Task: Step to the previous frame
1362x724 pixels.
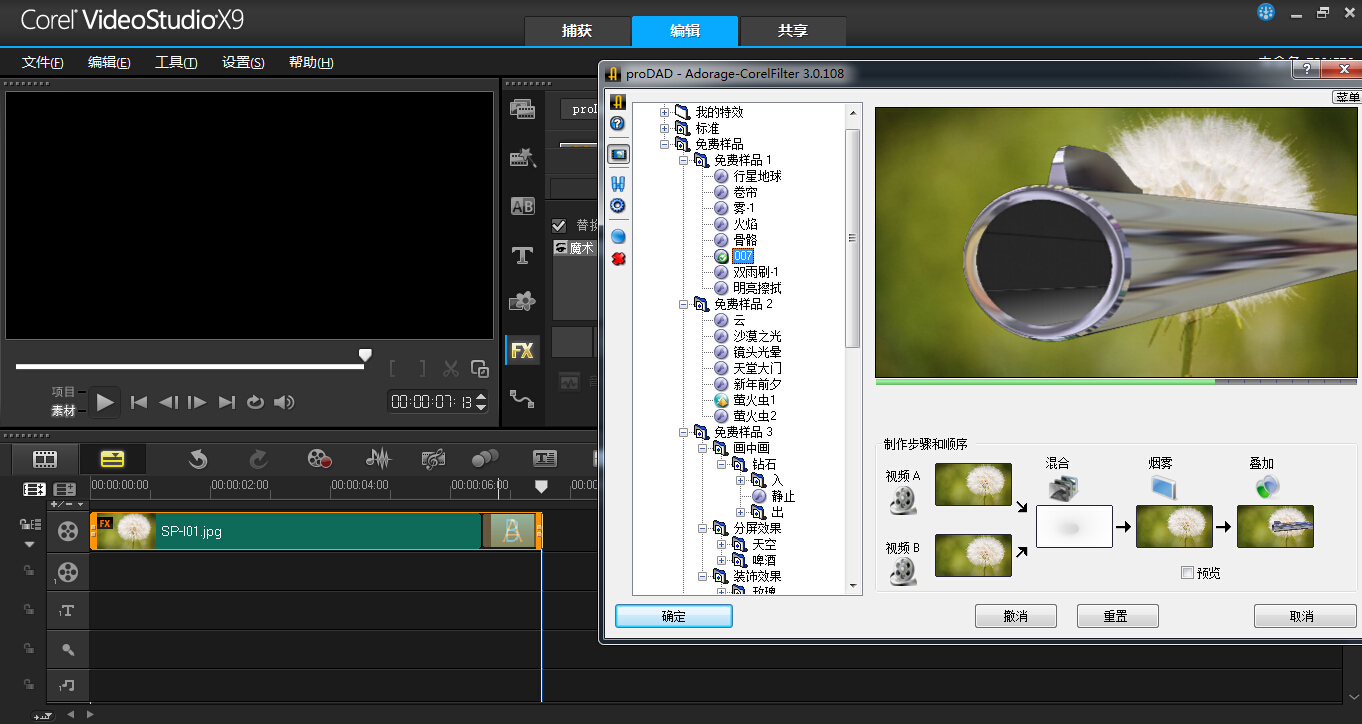Action: (x=168, y=402)
